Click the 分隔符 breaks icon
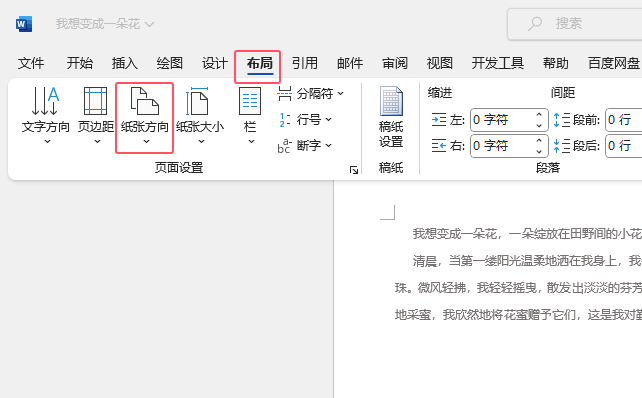The height and width of the screenshot is (398, 642). tap(285, 94)
